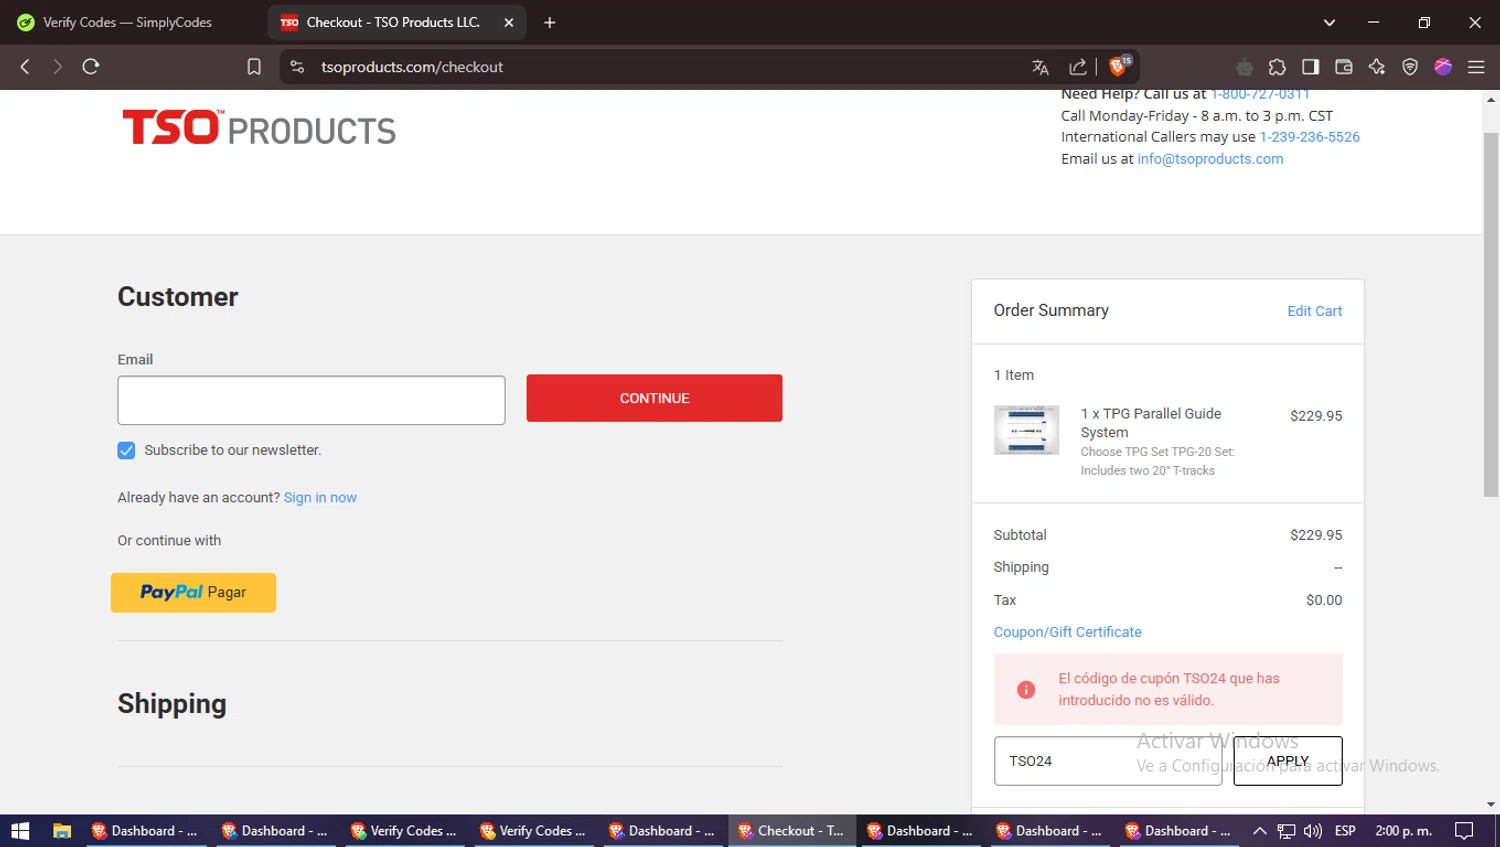This screenshot has width=1500, height=847.
Task: Click the Brave VPN shield icon
Action: 1410,67
